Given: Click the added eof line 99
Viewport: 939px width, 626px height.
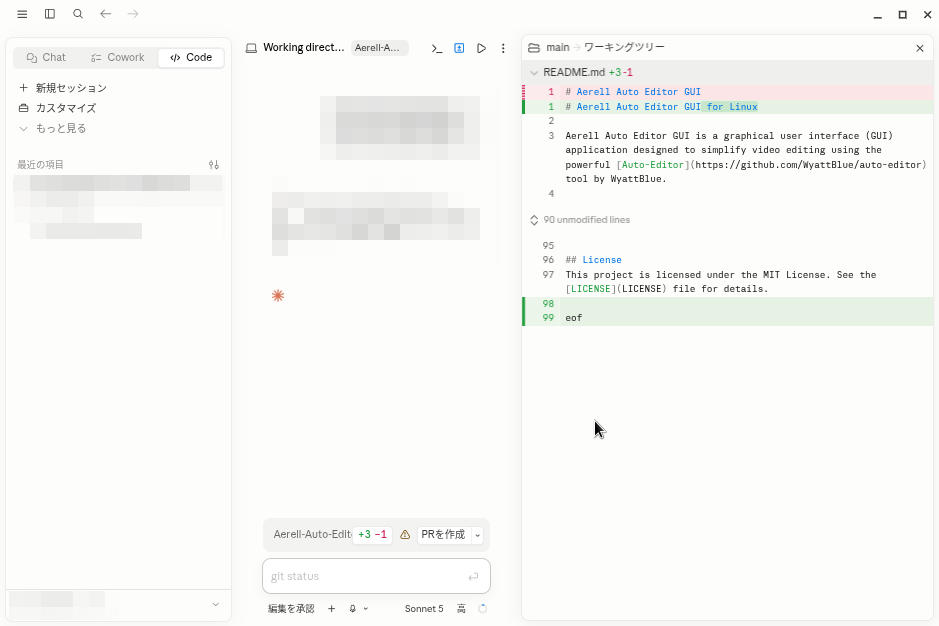Looking at the screenshot, I should tap(728, 318).
